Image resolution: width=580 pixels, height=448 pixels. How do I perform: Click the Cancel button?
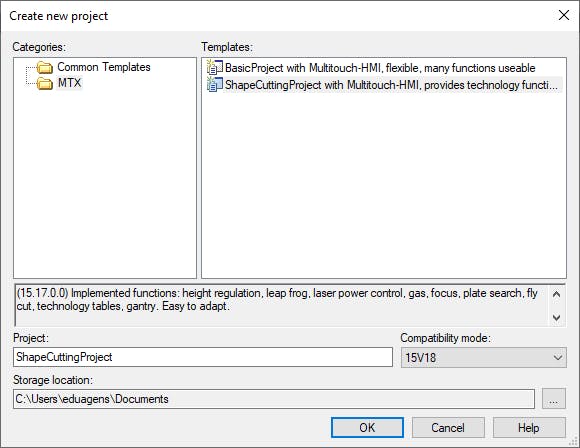tap(448, 428)
